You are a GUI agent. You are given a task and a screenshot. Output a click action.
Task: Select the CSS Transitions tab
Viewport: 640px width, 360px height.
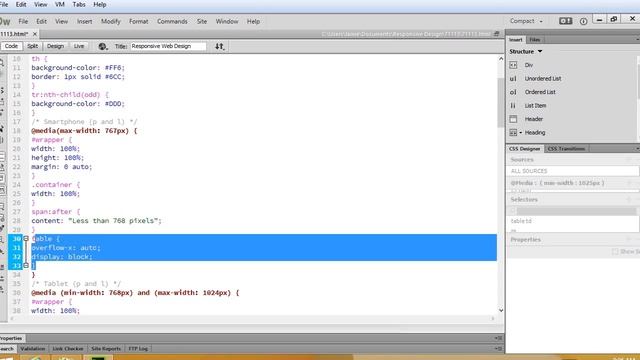pyautogui.click(x=566, y=149)
